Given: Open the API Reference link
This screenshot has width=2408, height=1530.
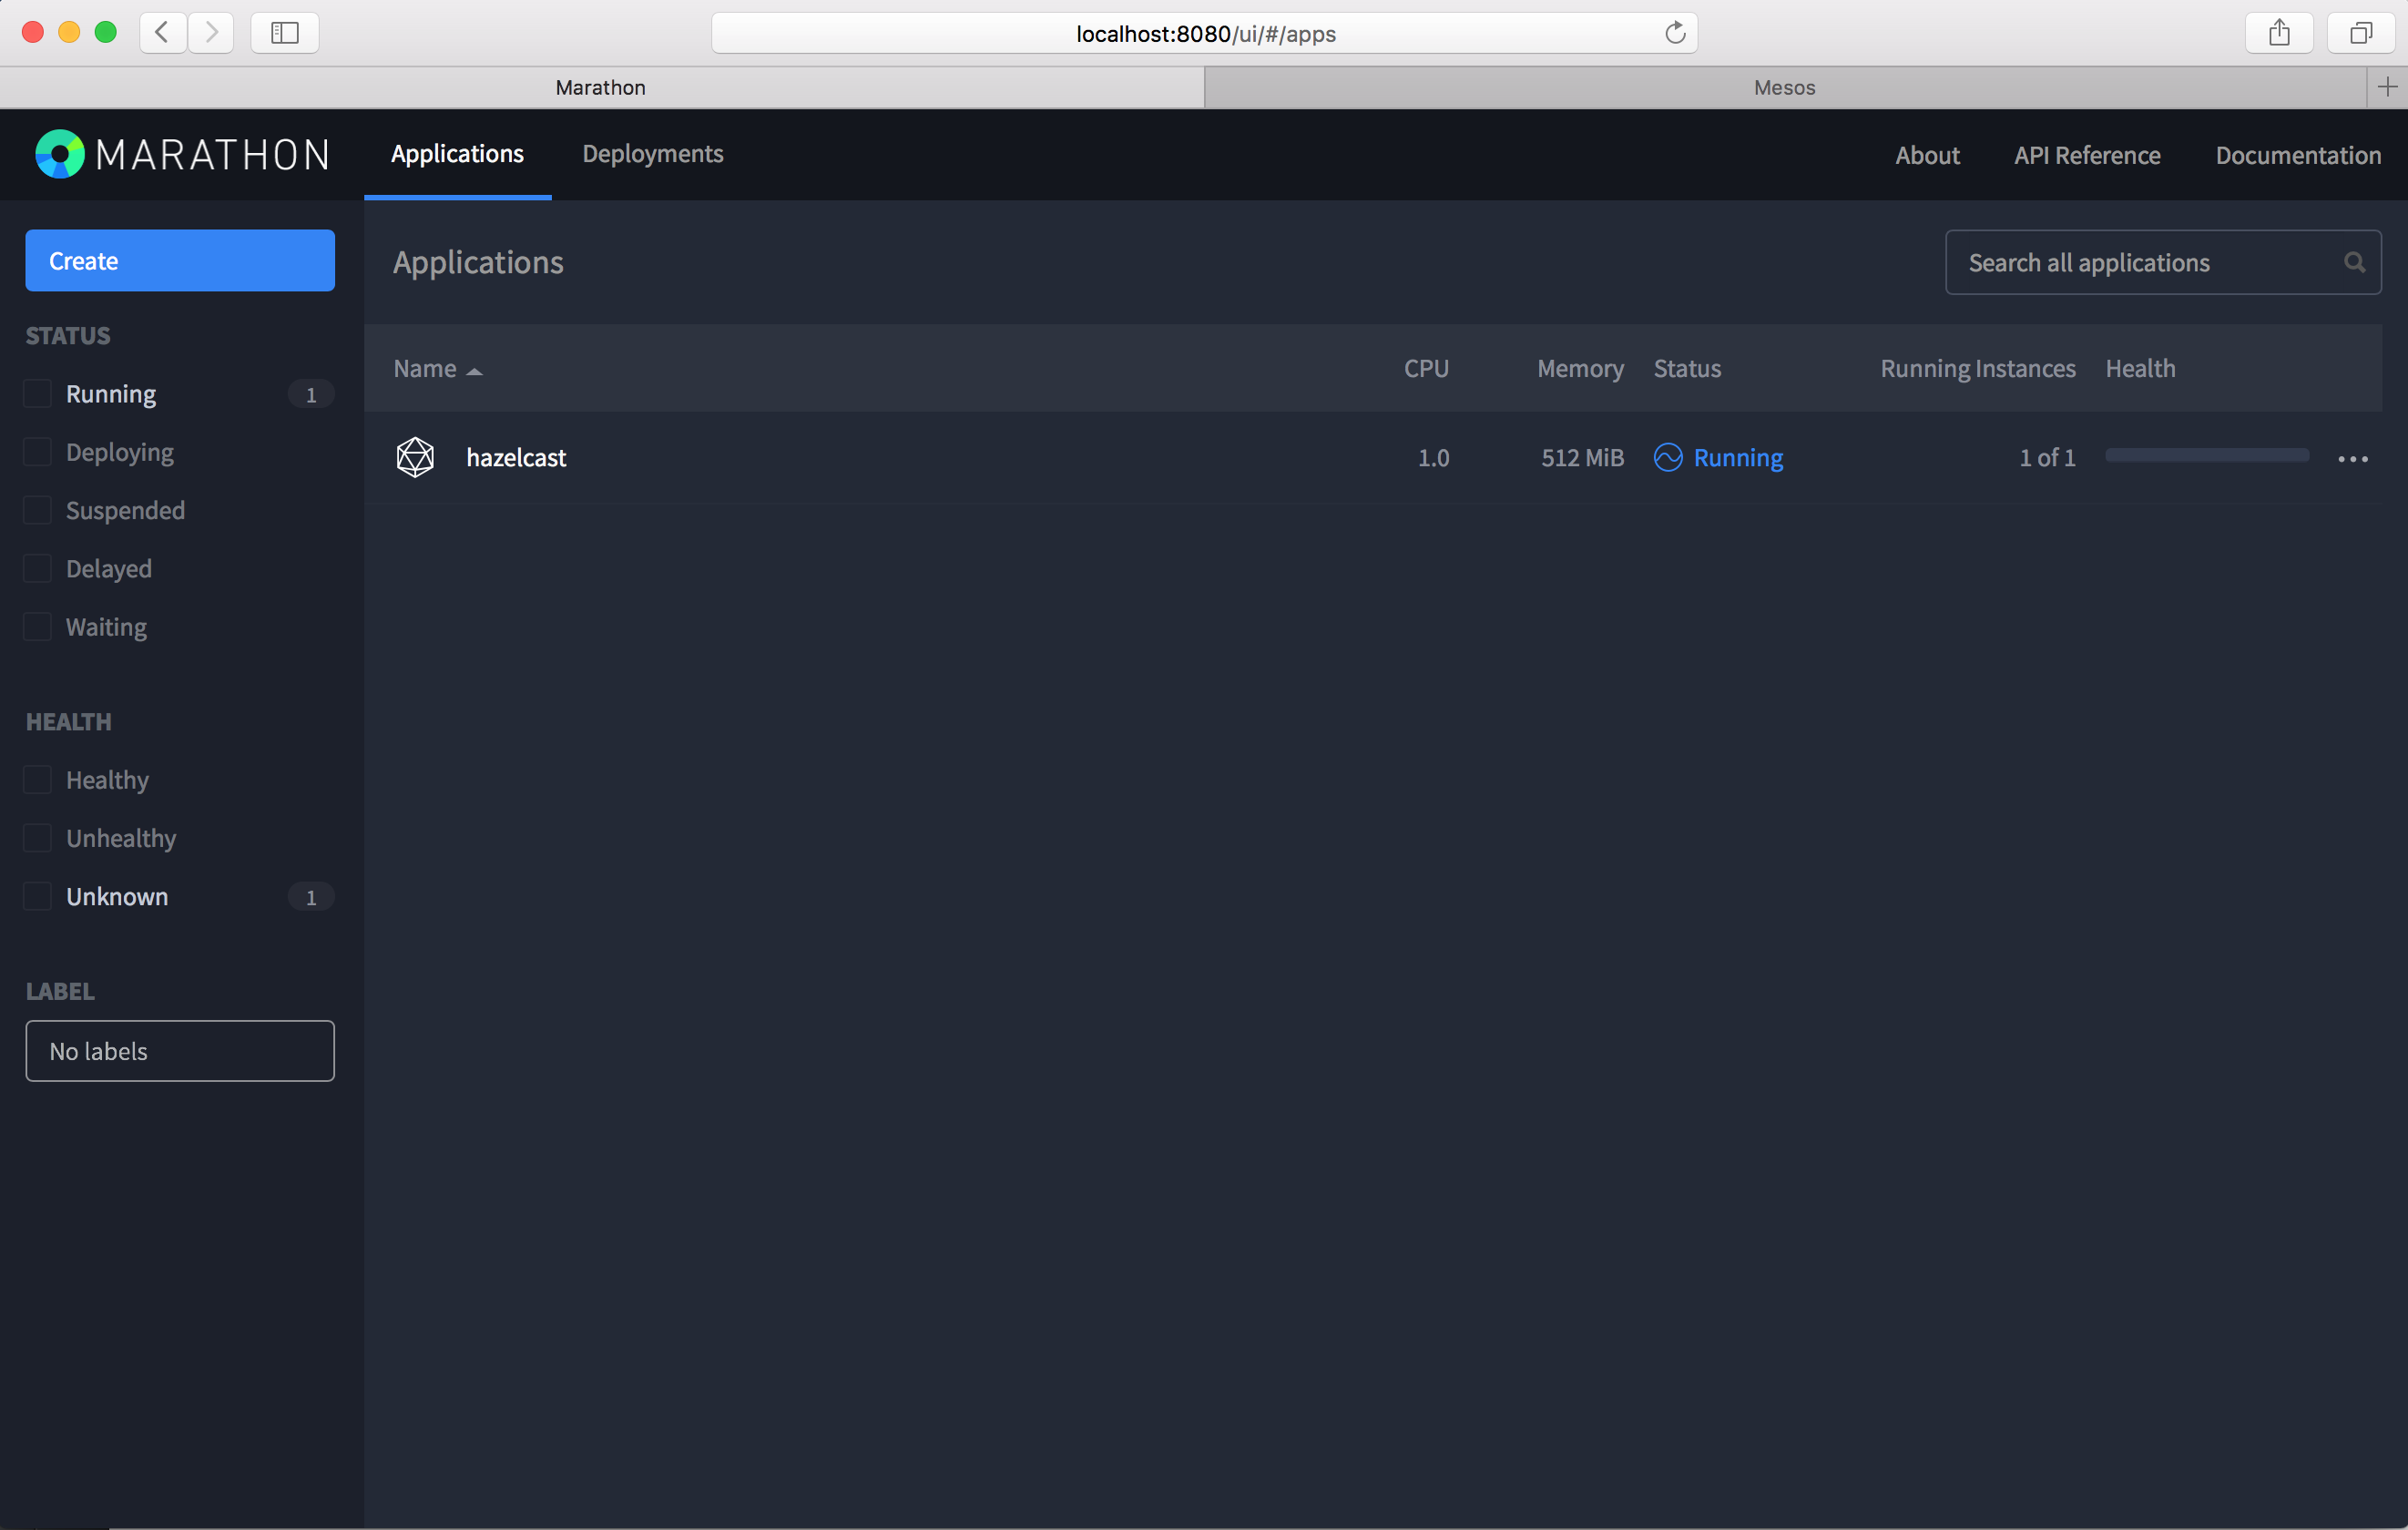Looking at the screenshot, I should 2087,155.
